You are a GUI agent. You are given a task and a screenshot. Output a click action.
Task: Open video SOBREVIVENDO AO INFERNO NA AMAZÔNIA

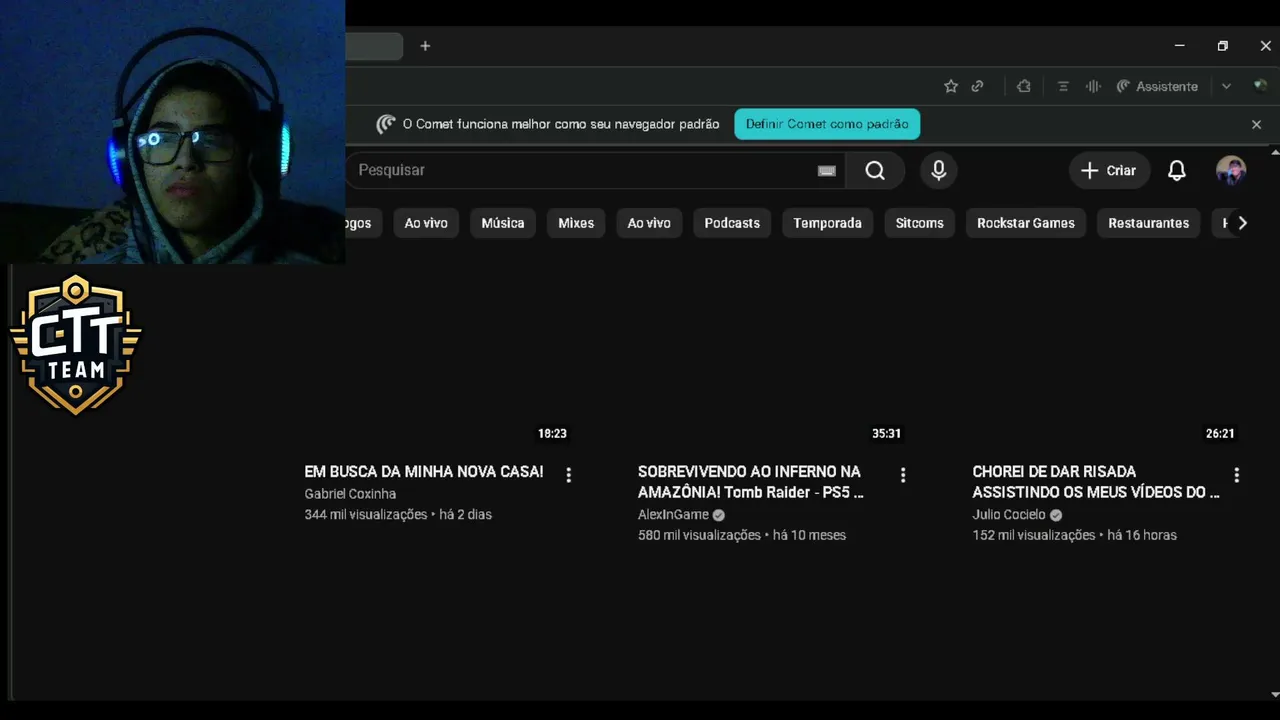(x=751, y=482)
